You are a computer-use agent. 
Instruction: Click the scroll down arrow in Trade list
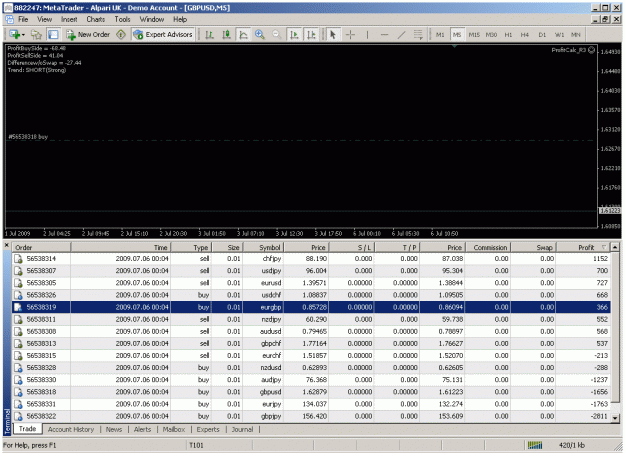(615, 418)
